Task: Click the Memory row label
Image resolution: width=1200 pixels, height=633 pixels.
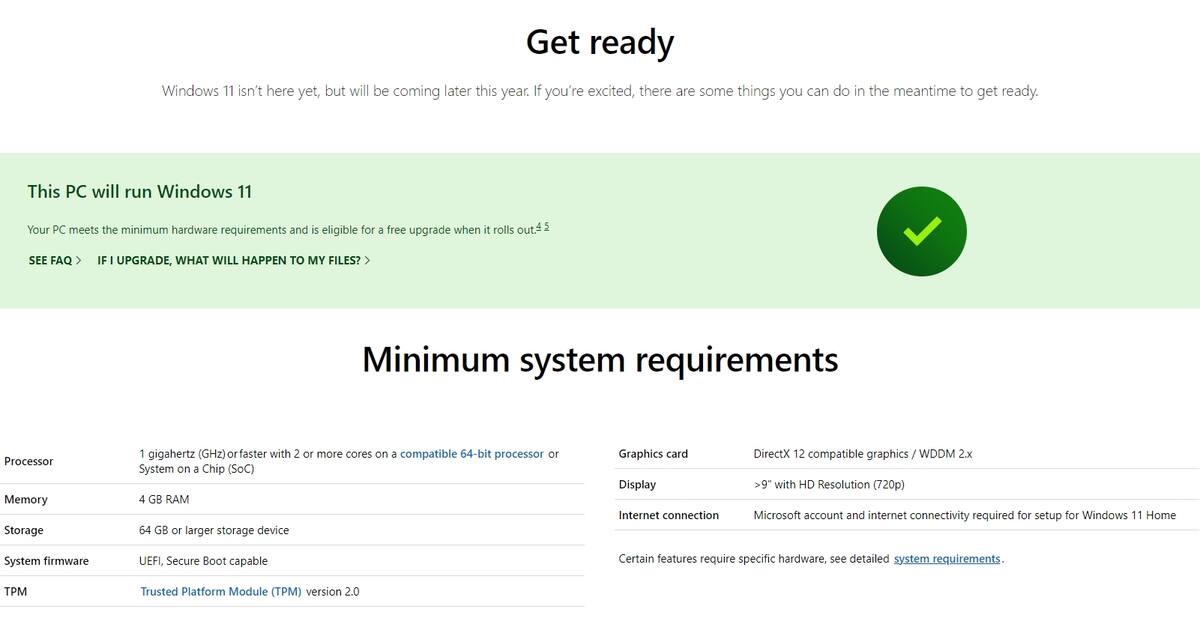Action: (26, 500)
